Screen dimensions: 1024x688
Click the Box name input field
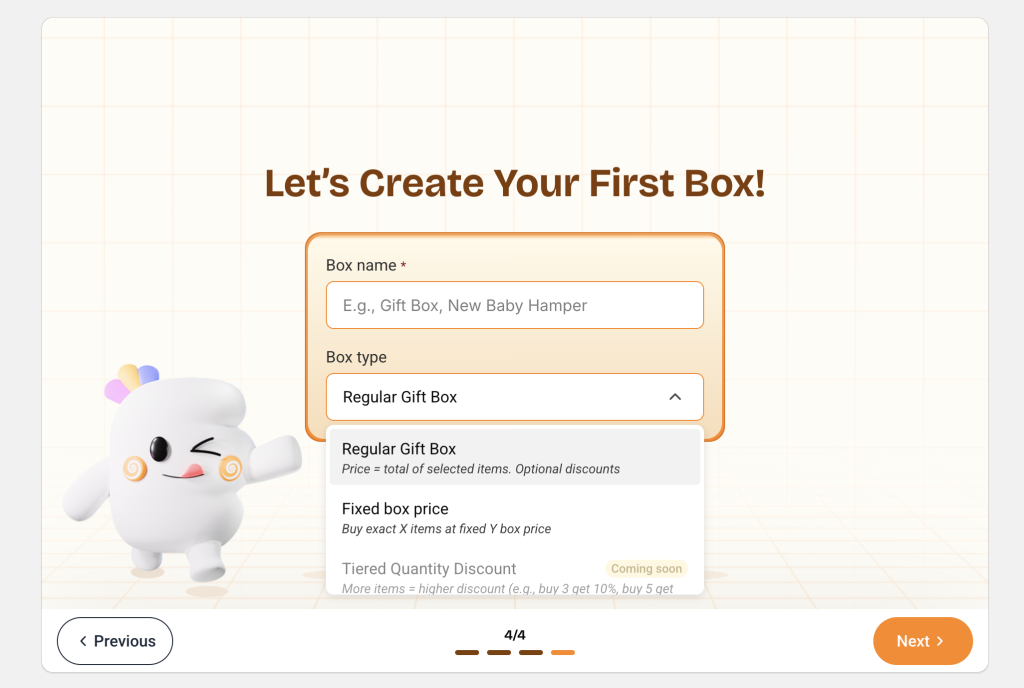(515, 305)
